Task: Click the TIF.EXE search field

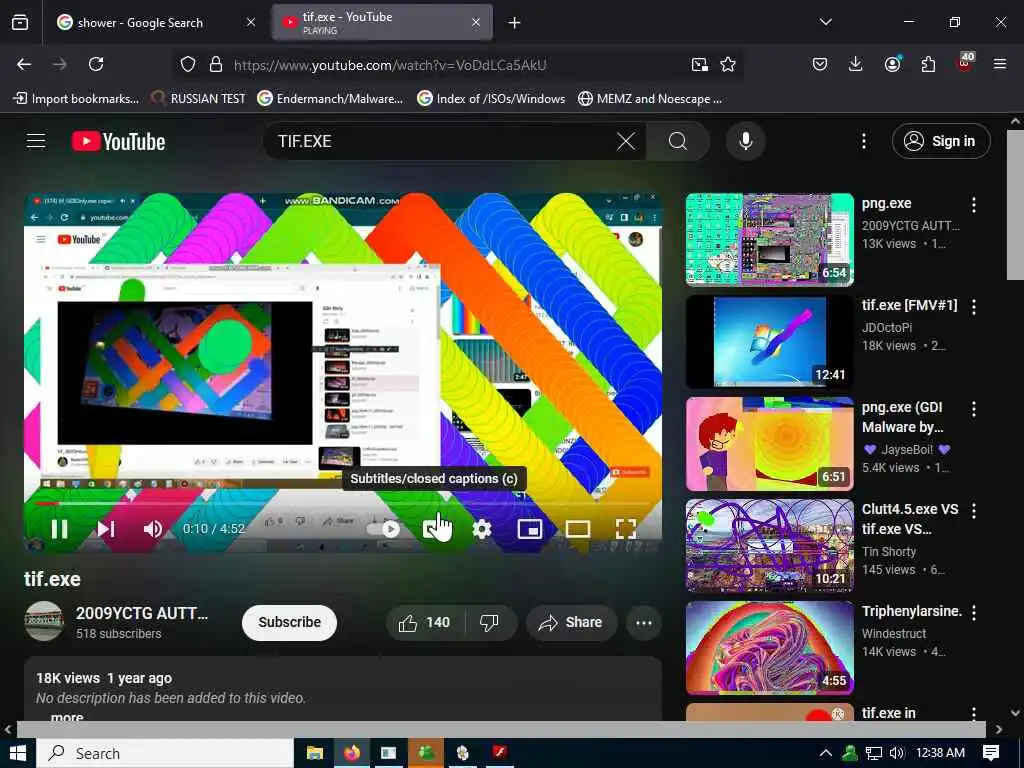Action: [438, 141]
